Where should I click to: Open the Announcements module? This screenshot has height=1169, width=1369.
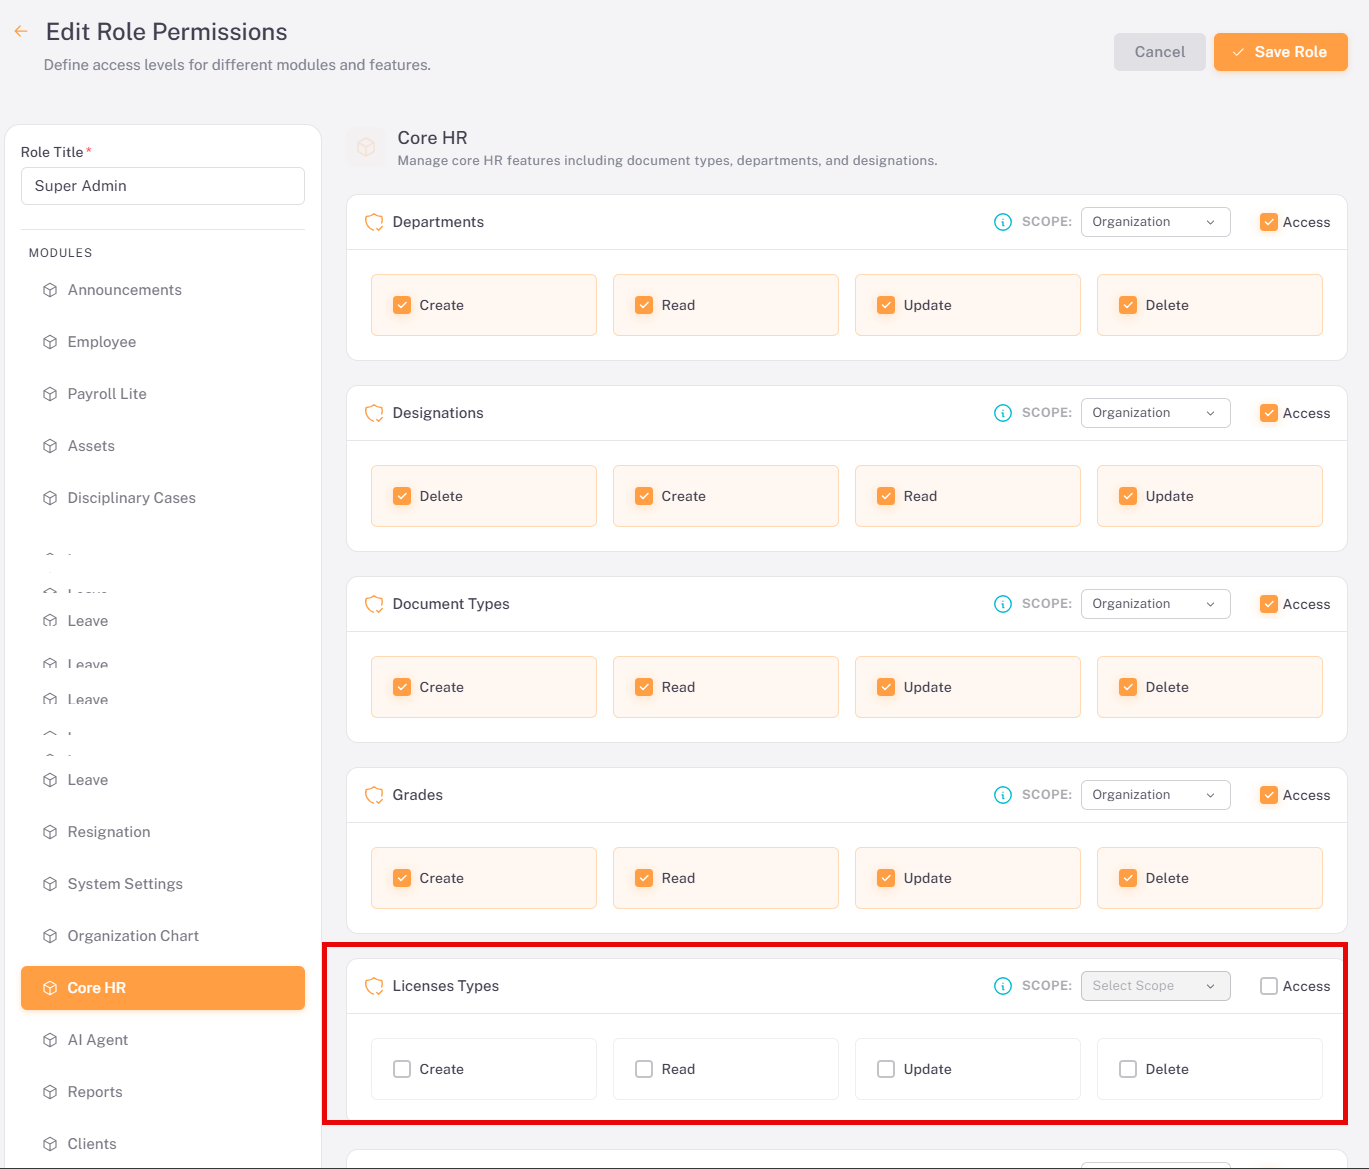[x=162, y=290]
